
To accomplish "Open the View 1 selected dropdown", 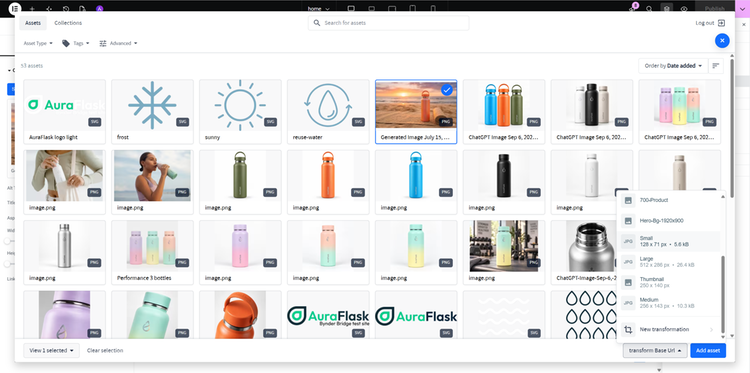I will [51, 351].
